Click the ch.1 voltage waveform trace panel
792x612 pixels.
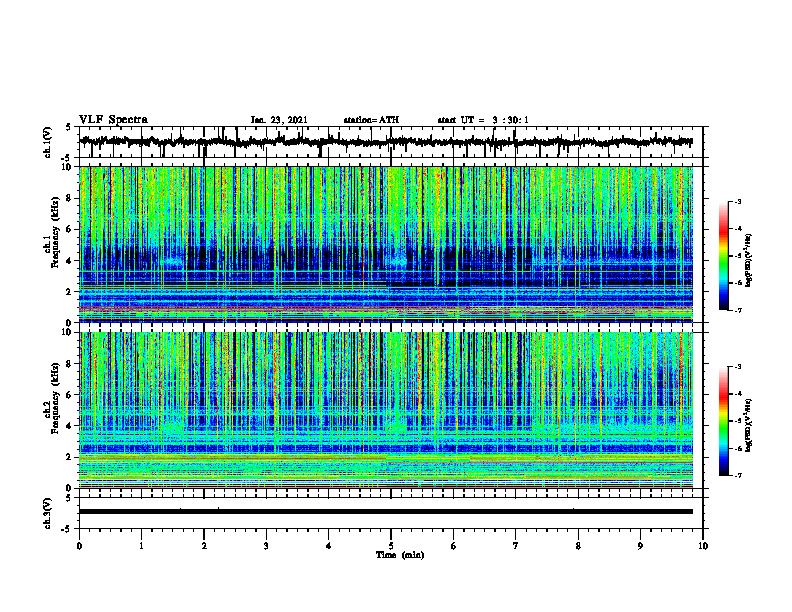point(391,142)
